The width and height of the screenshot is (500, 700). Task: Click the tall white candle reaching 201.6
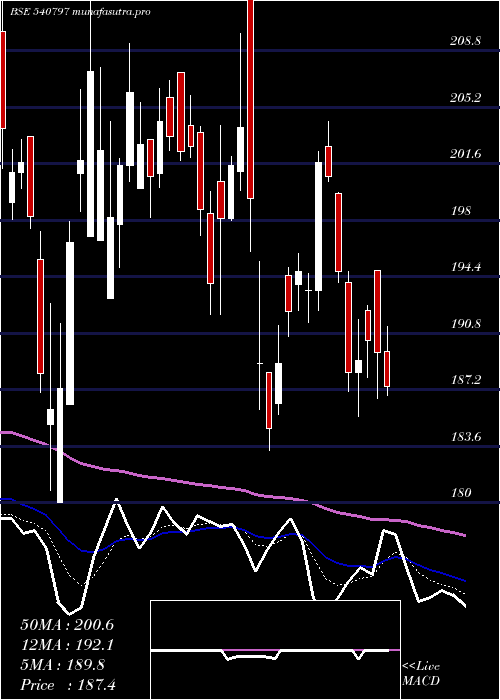[318, 226]
